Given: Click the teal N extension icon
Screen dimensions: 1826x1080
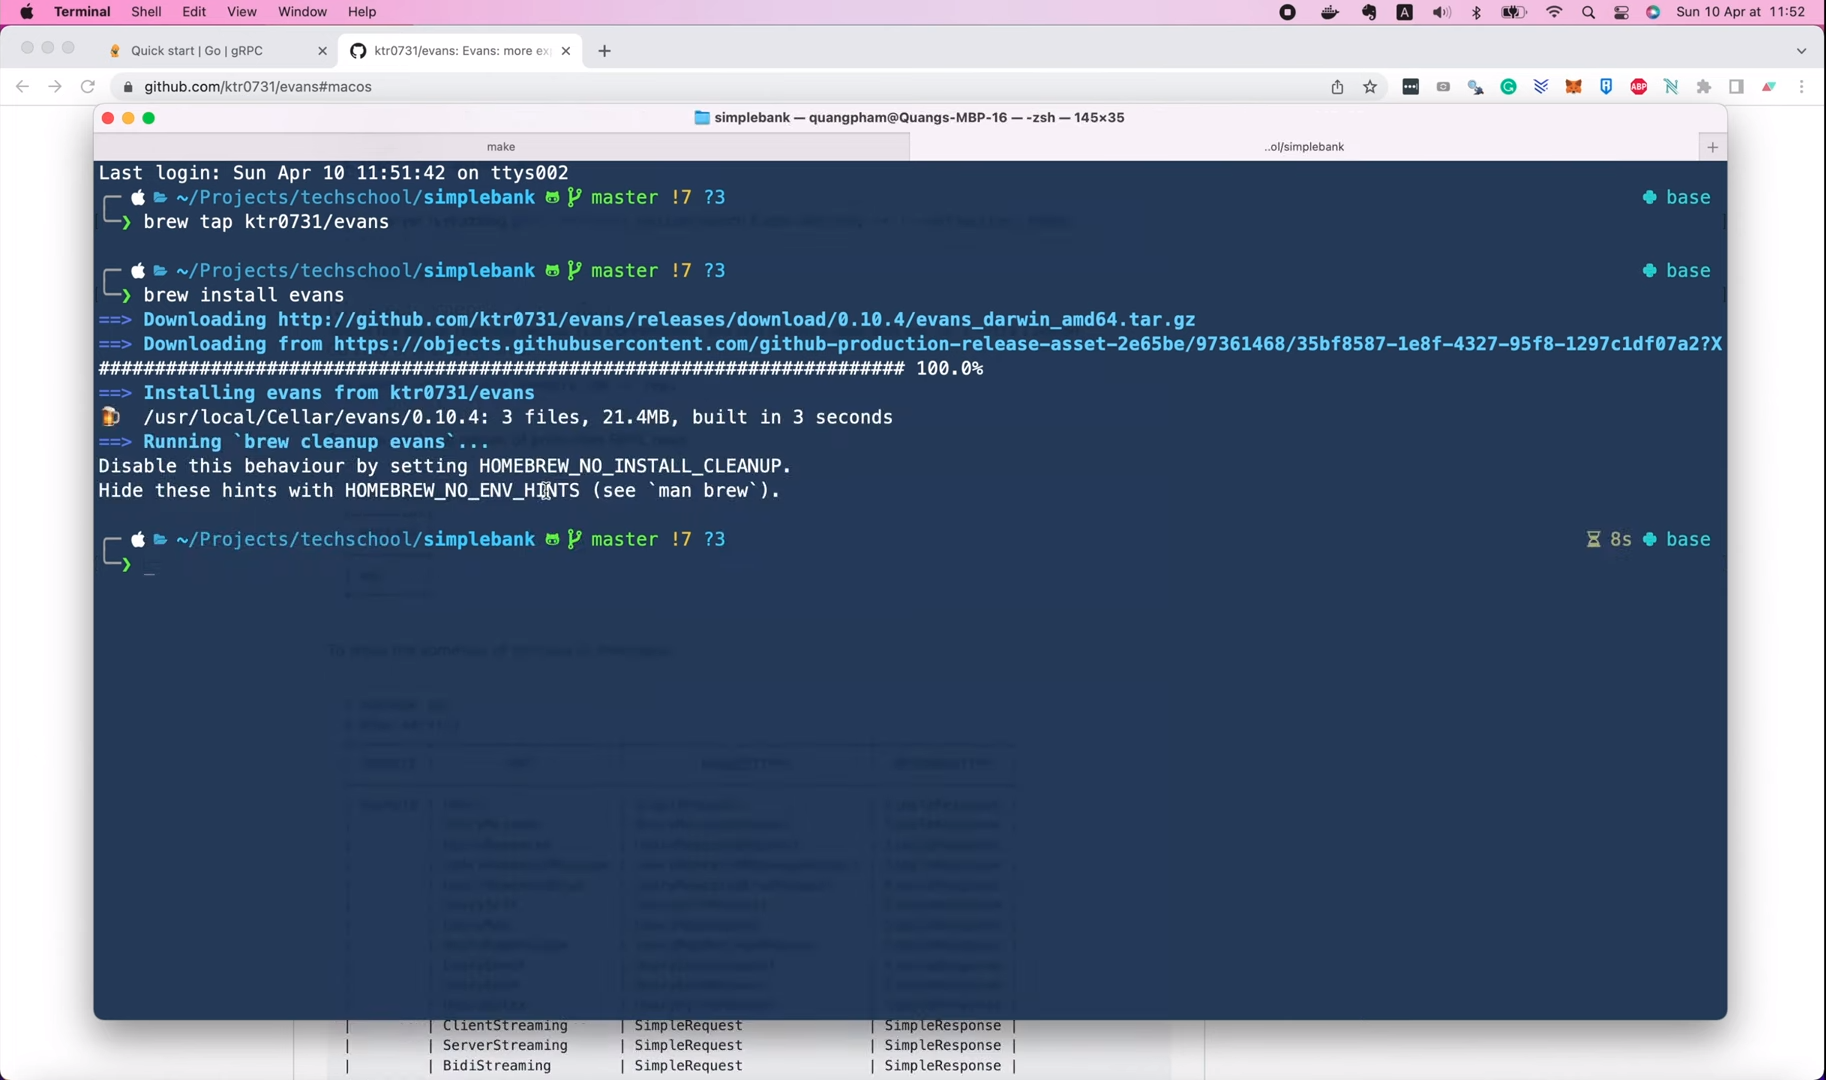Looking at the screenshot, I should pos(1671,87).
